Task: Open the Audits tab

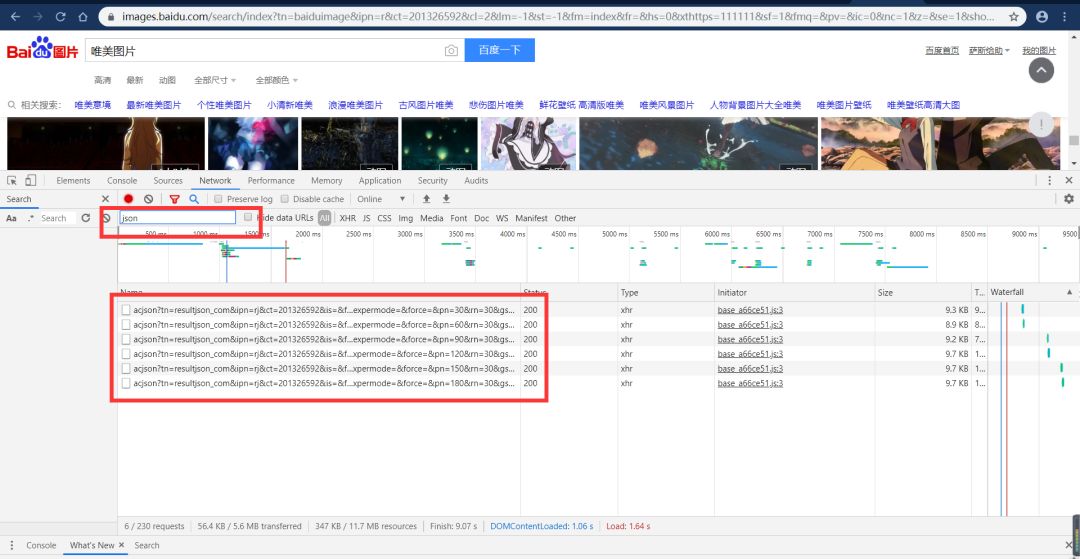Action: click(x=476, y=180)
